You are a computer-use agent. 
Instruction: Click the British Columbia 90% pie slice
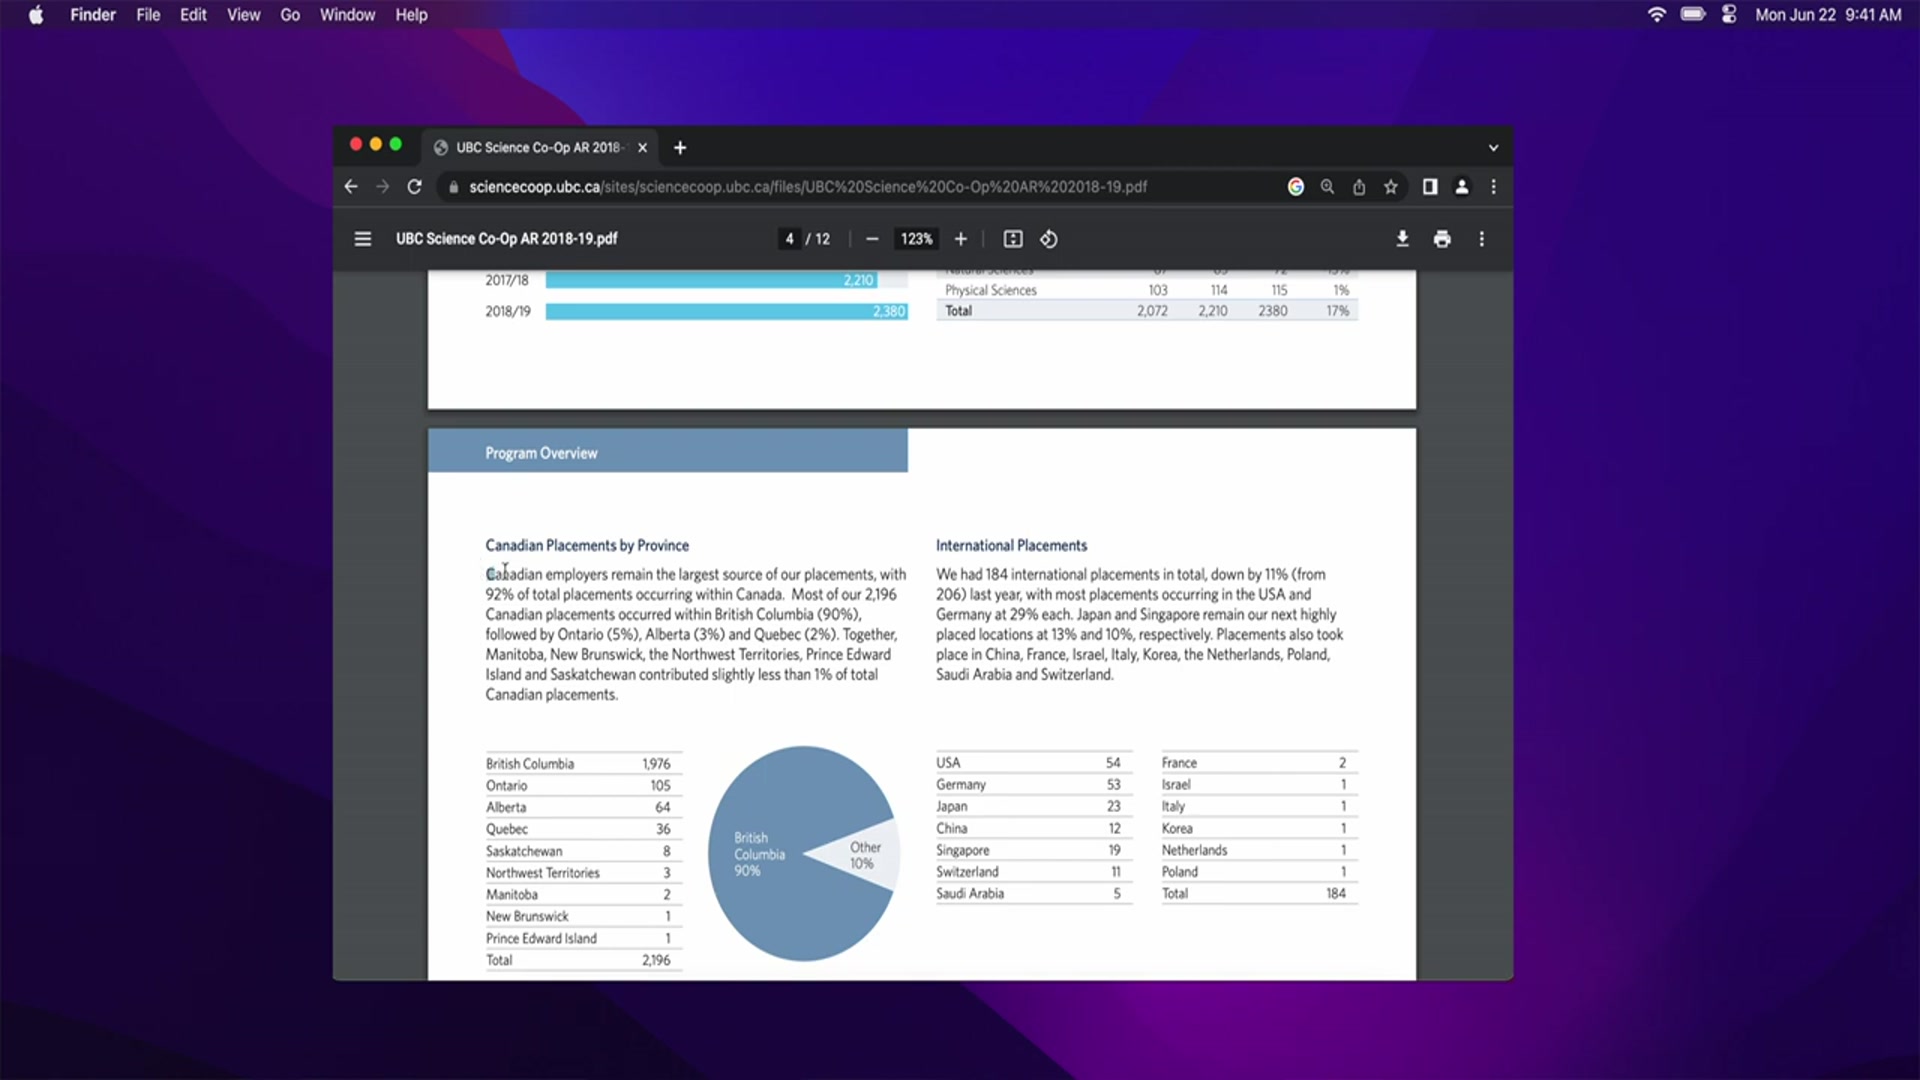(760, 854)
